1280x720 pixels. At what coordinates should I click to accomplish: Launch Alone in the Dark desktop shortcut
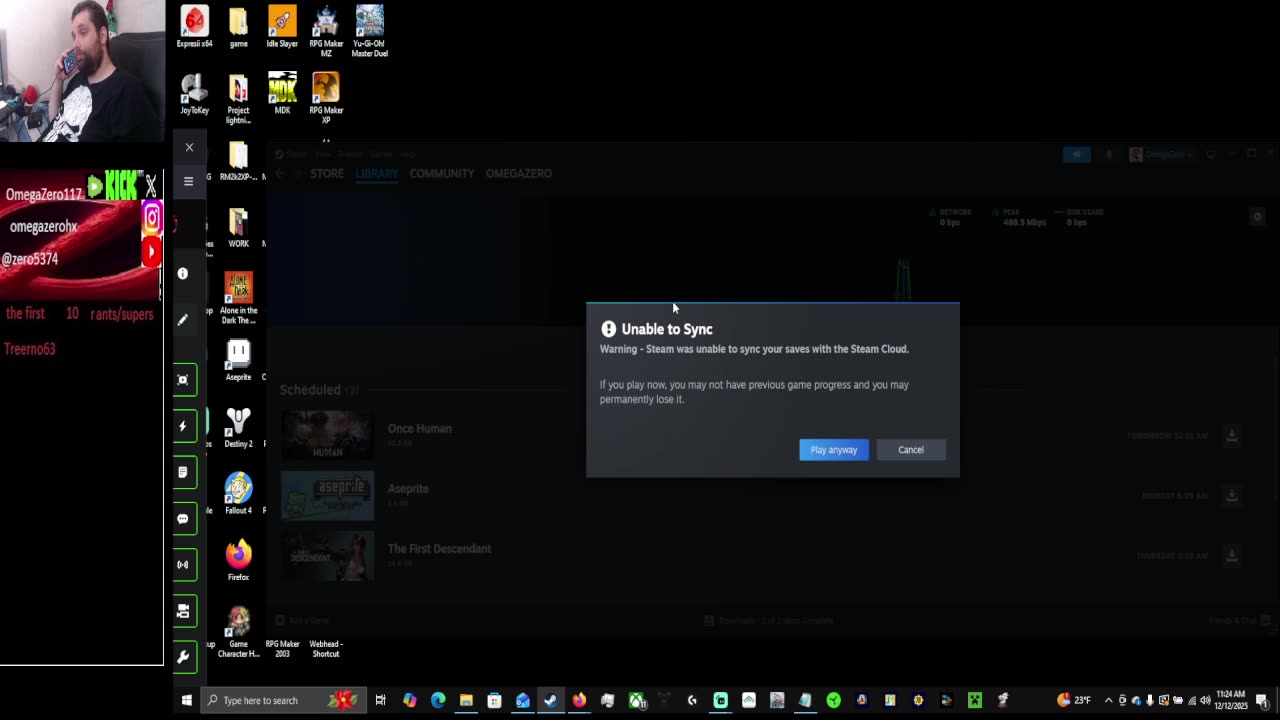[238, 298]
